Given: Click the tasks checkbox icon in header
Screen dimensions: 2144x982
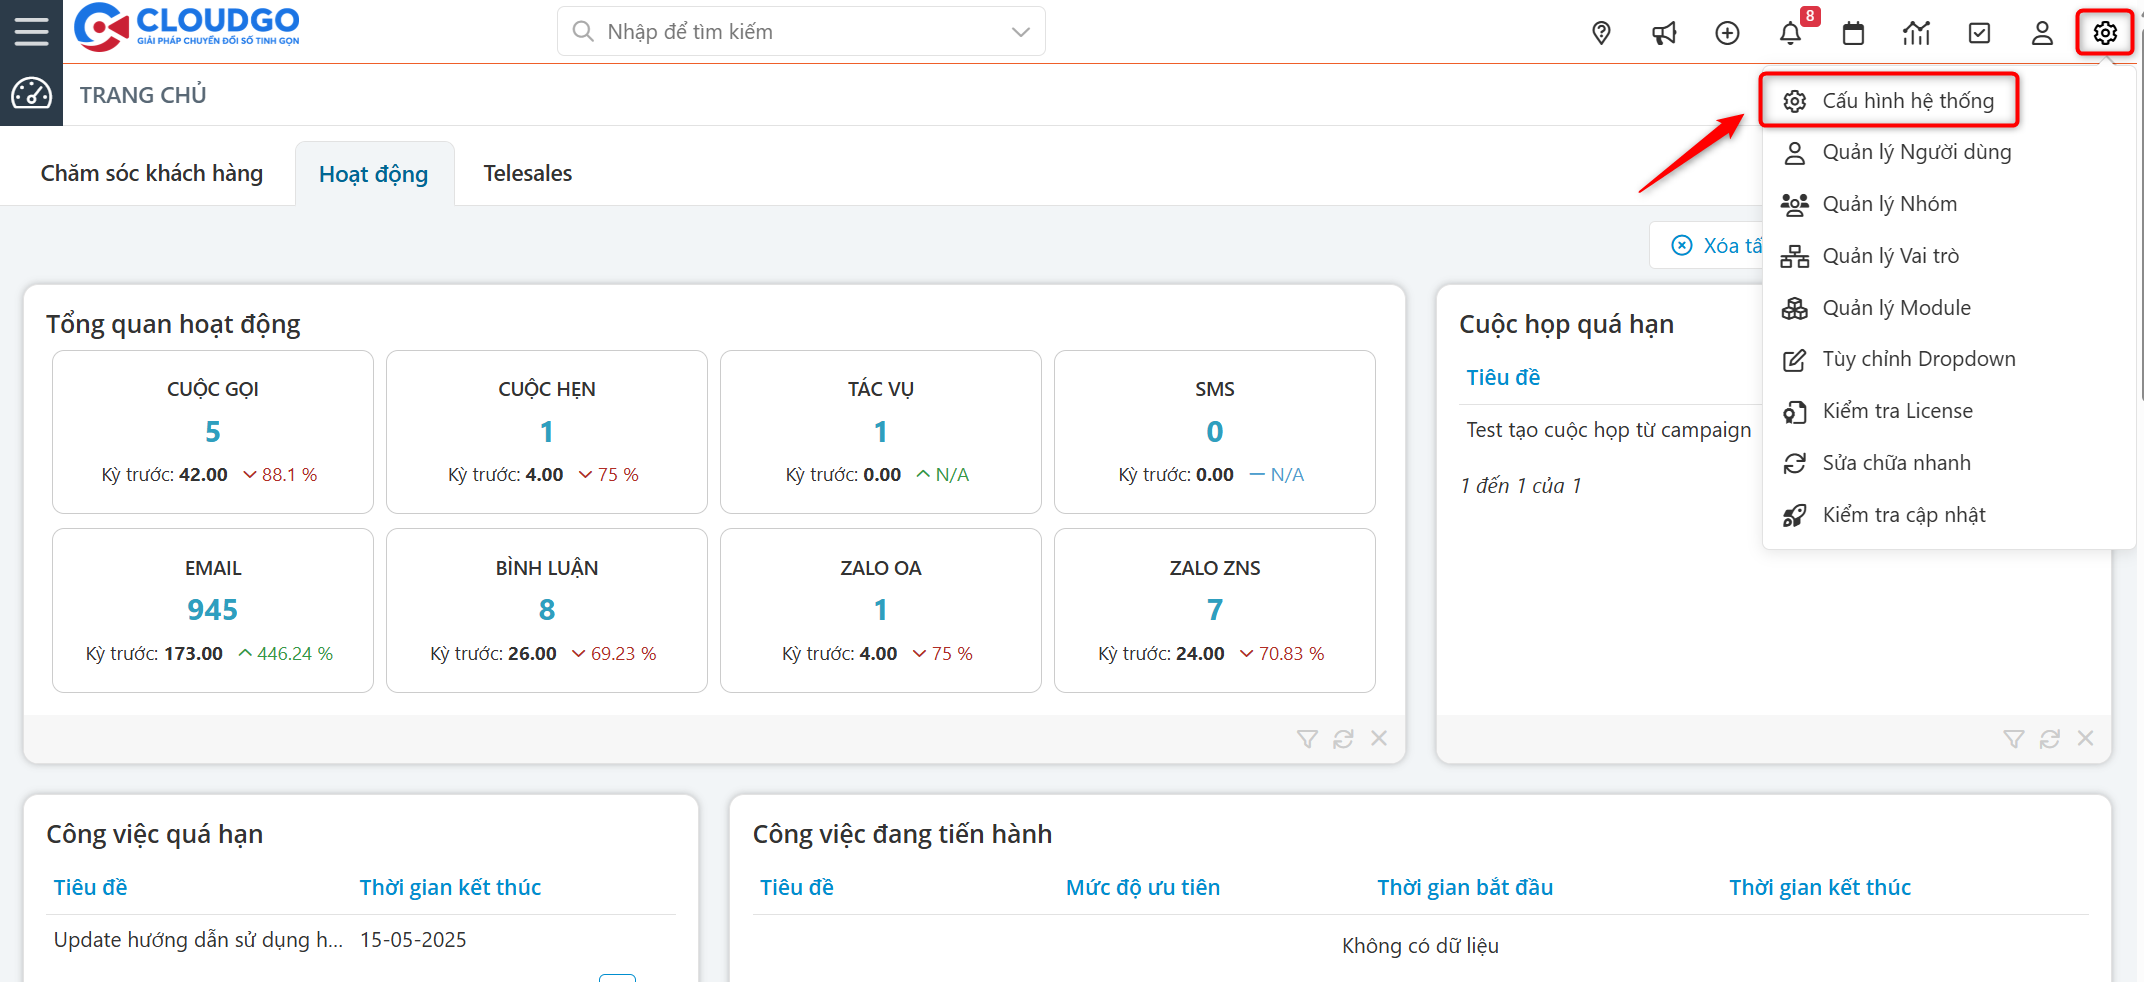Looking at the screenshot, I should coord(1979,33).
